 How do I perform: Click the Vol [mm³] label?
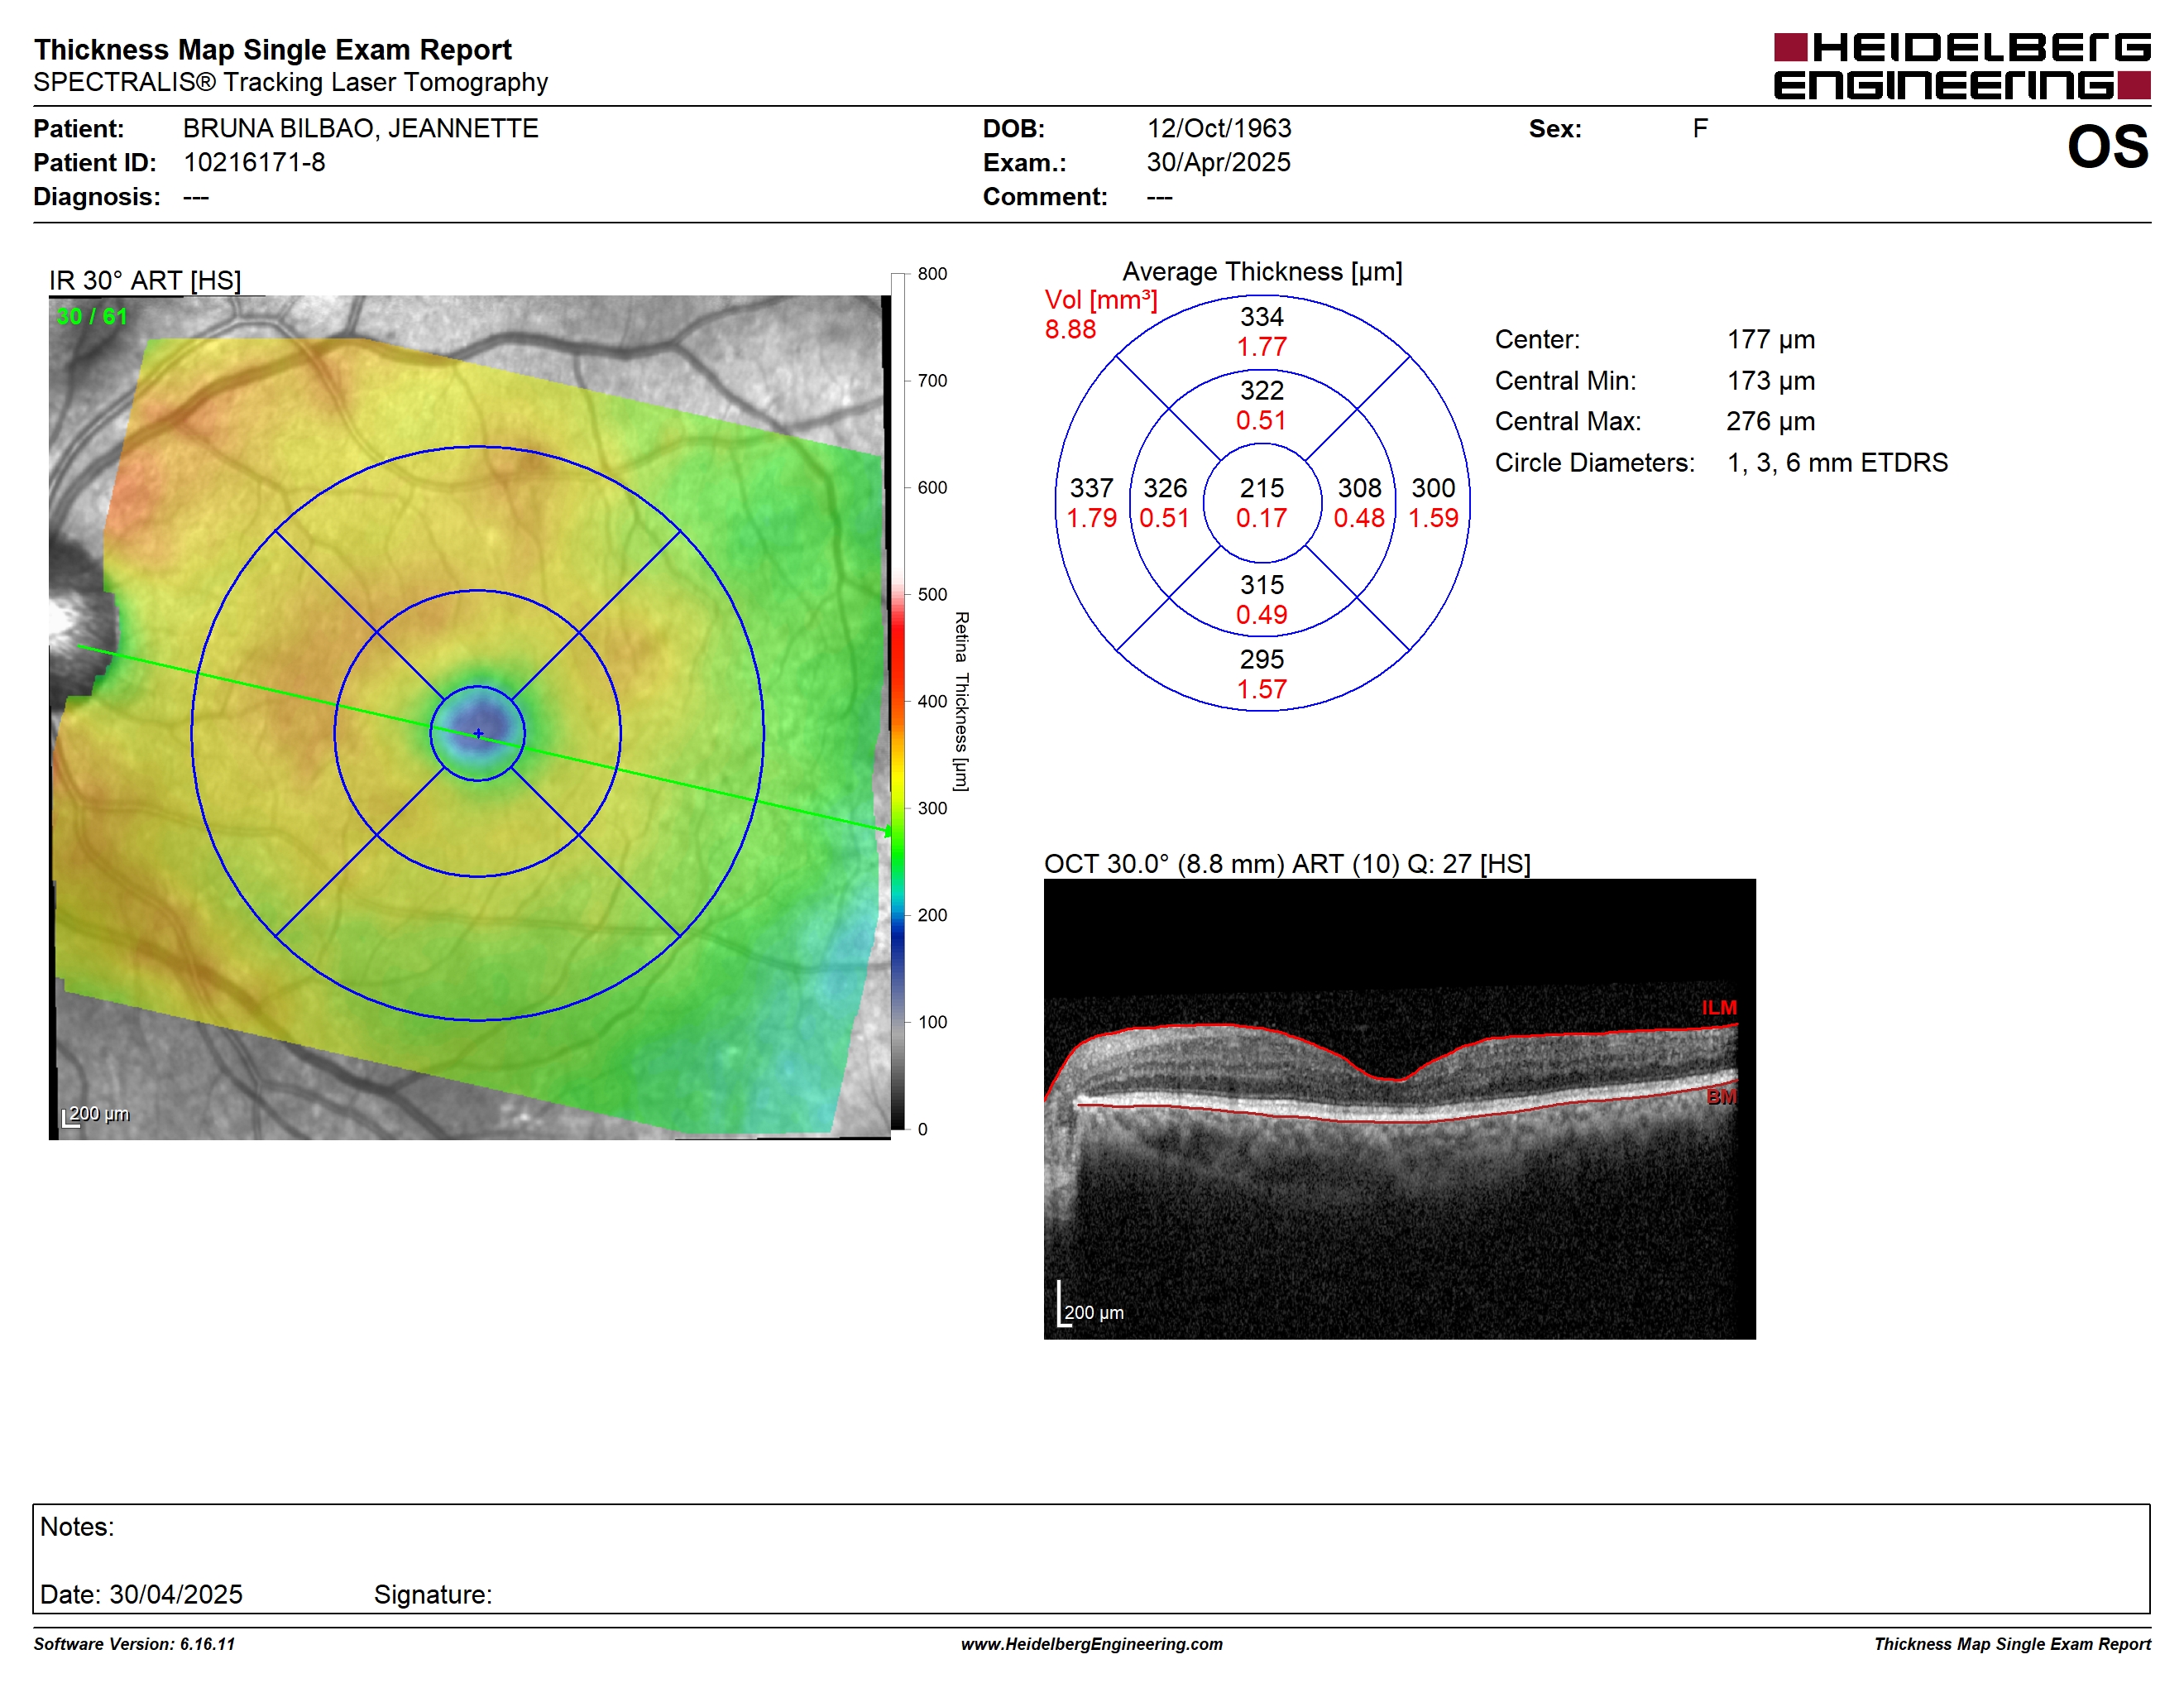click(1100, 300)
